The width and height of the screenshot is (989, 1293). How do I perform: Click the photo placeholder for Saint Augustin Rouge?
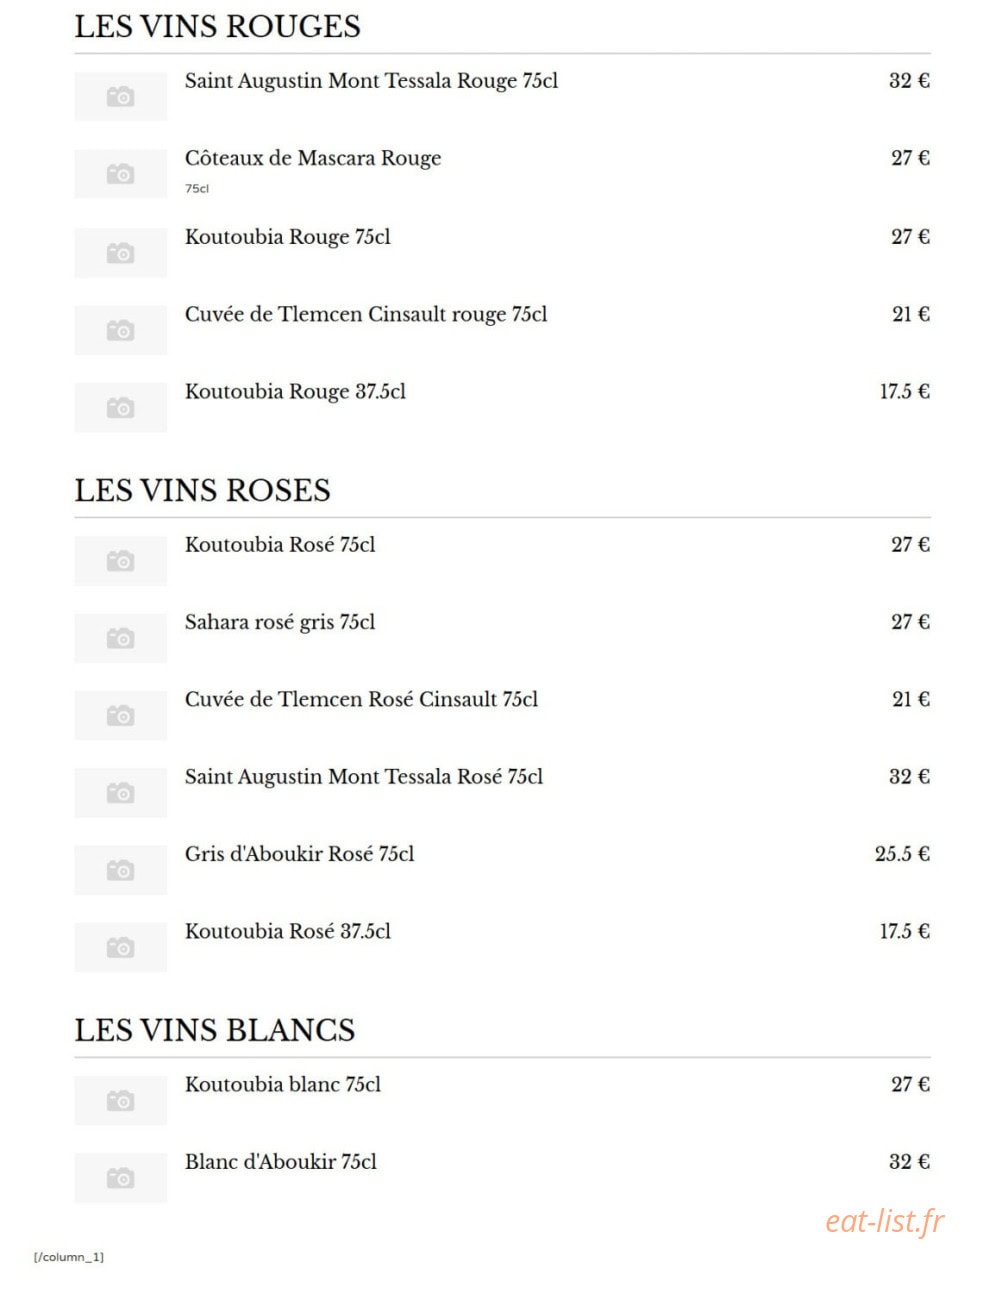[120, 96]
